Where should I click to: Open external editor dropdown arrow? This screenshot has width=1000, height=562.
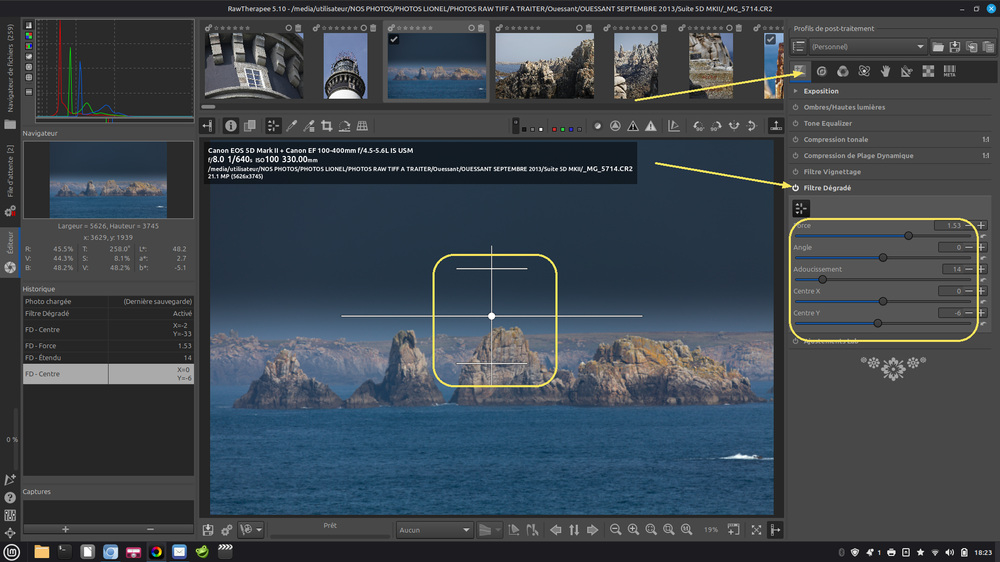pos(259,529)
